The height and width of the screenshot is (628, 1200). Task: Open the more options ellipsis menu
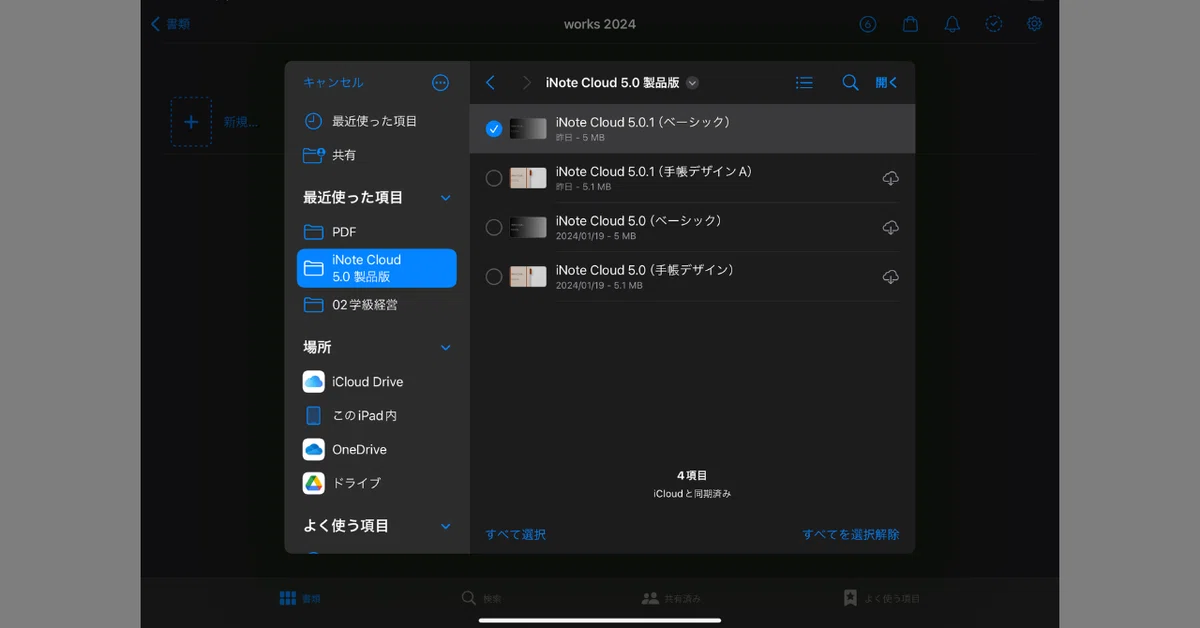click(x=440, y=83)
